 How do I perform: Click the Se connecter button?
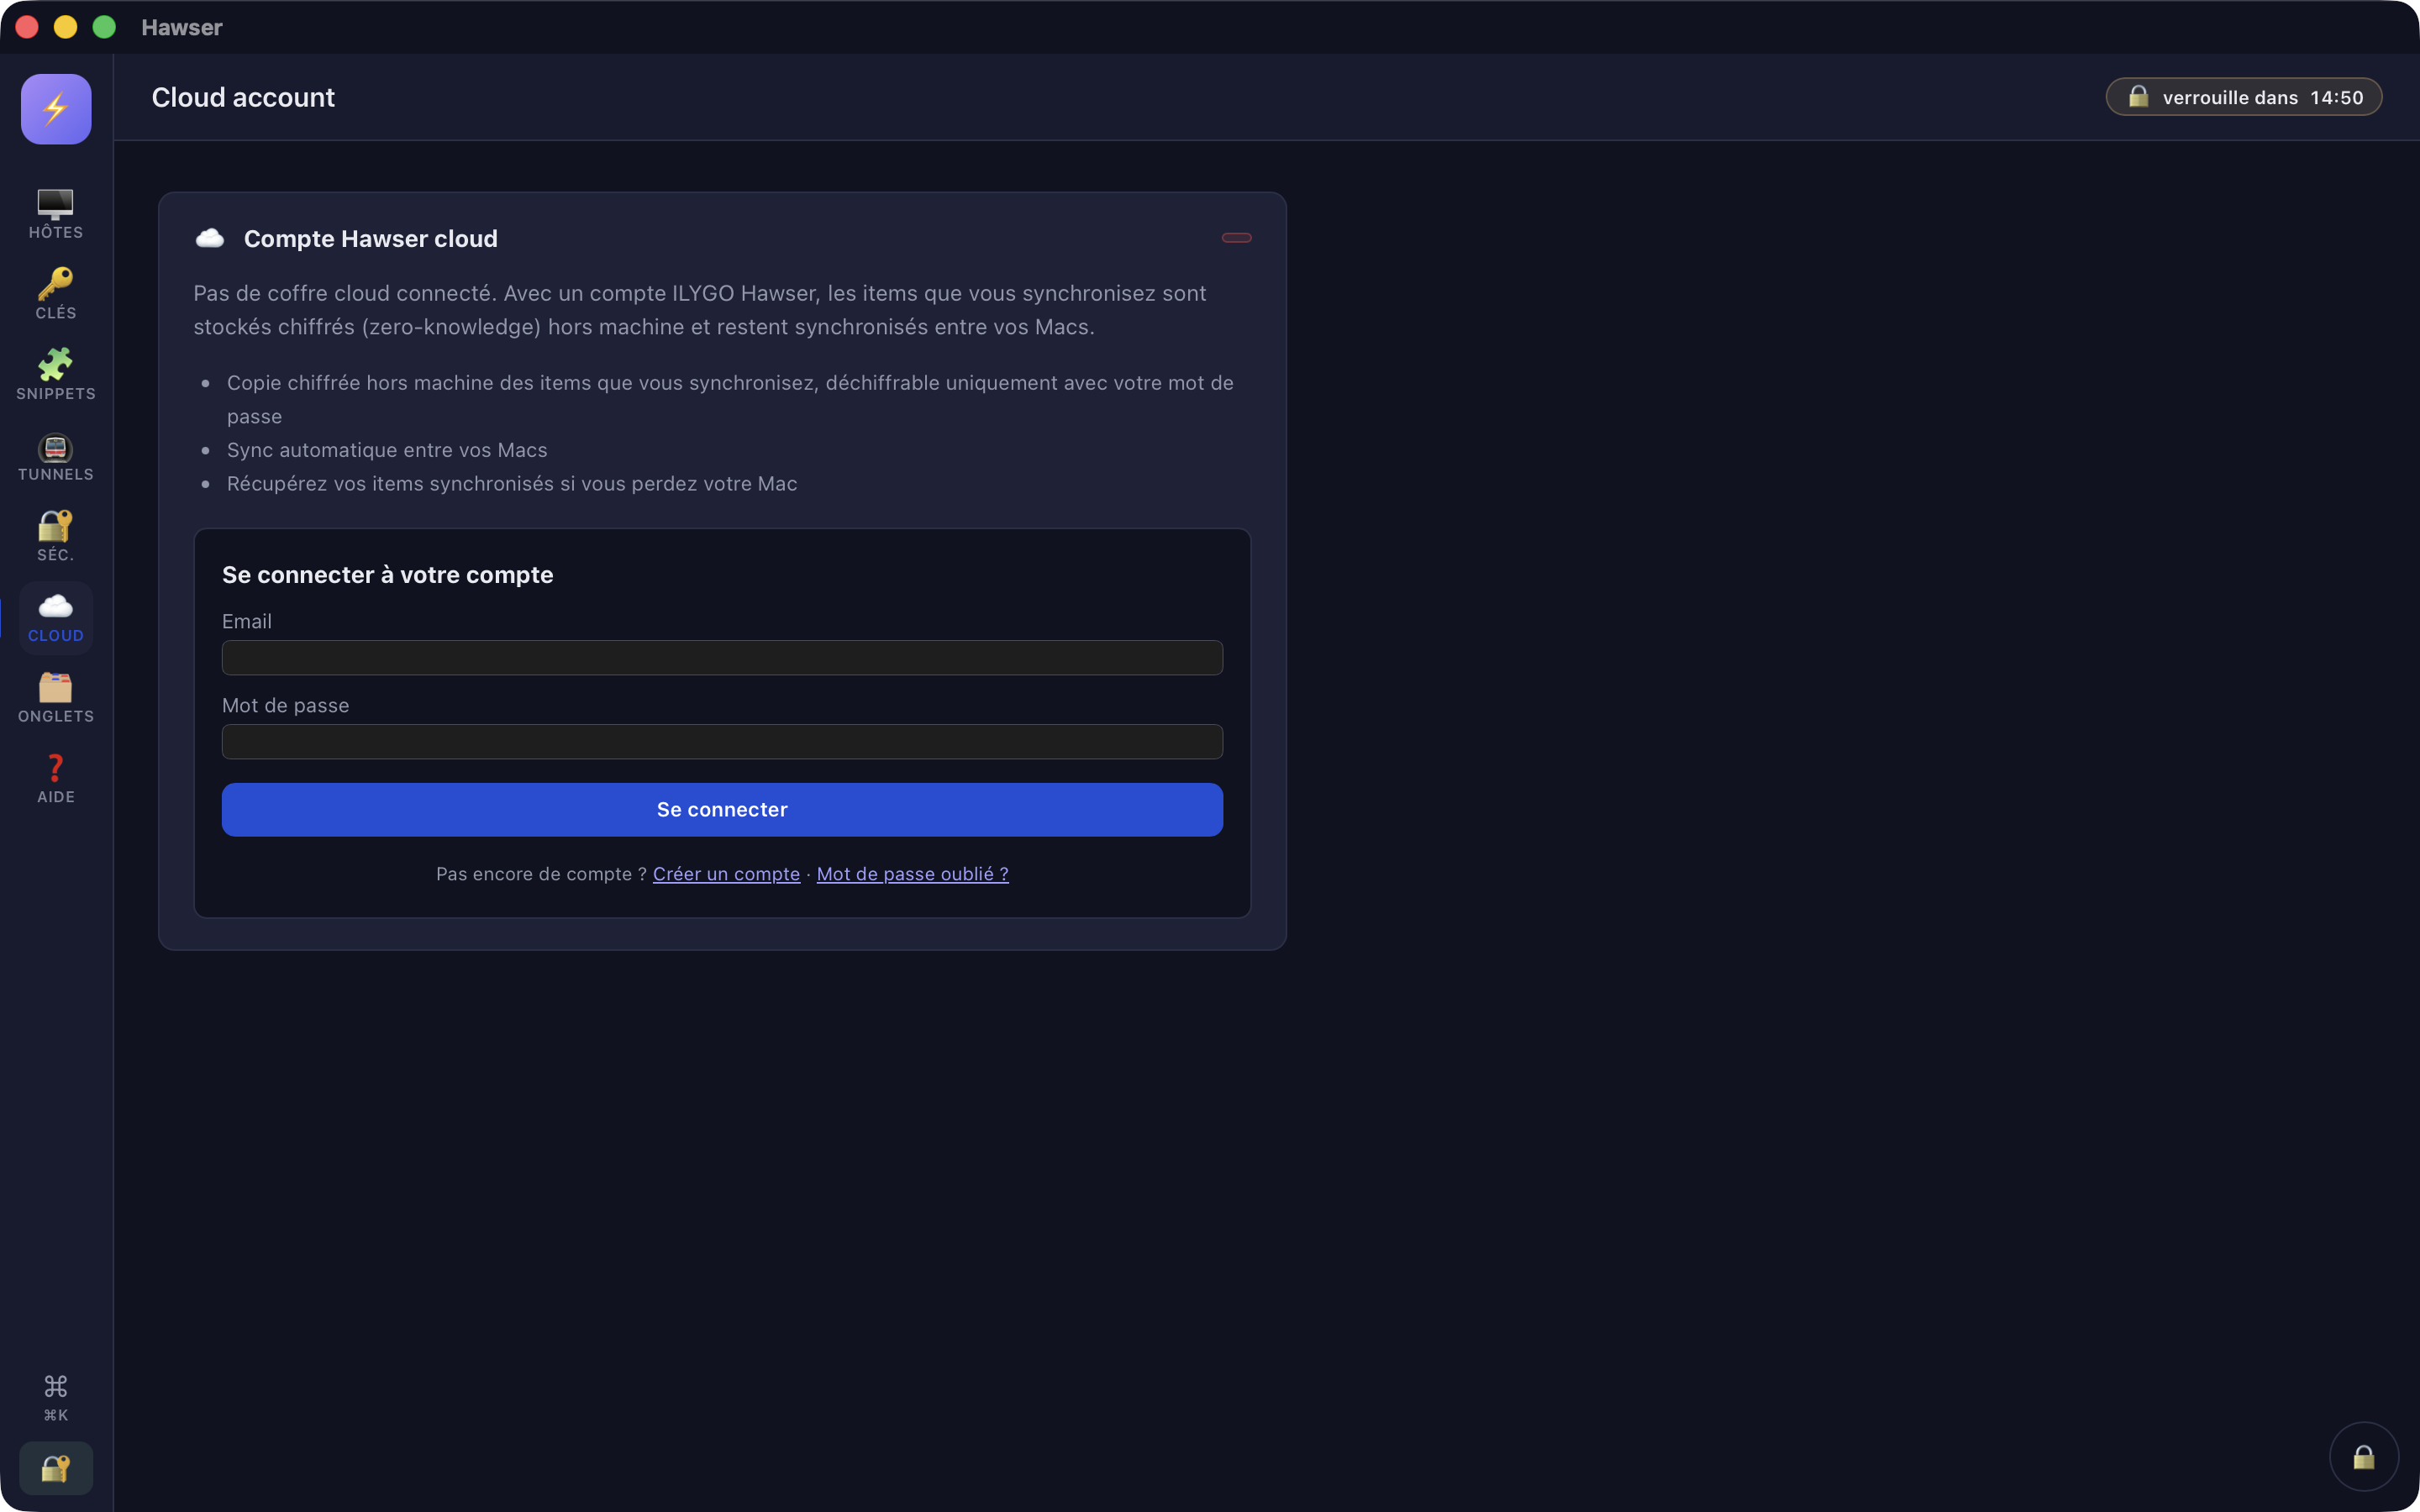pyautogui.click(x=722, y=810)
